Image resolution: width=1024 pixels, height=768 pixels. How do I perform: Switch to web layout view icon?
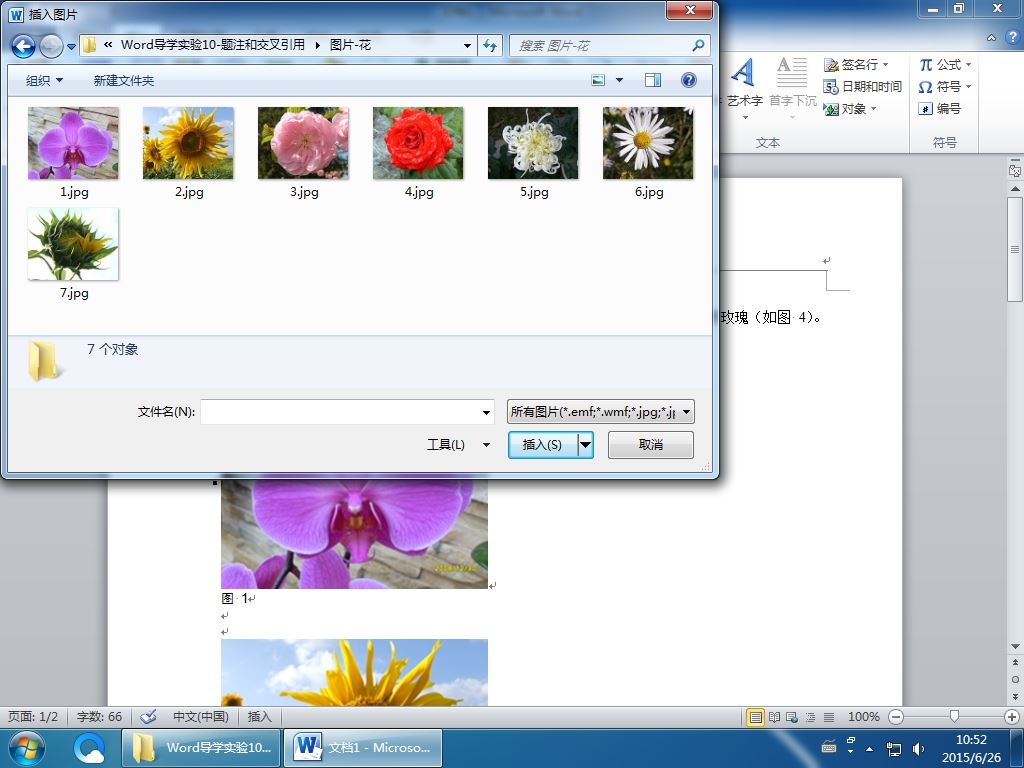[x=792, y=717]
